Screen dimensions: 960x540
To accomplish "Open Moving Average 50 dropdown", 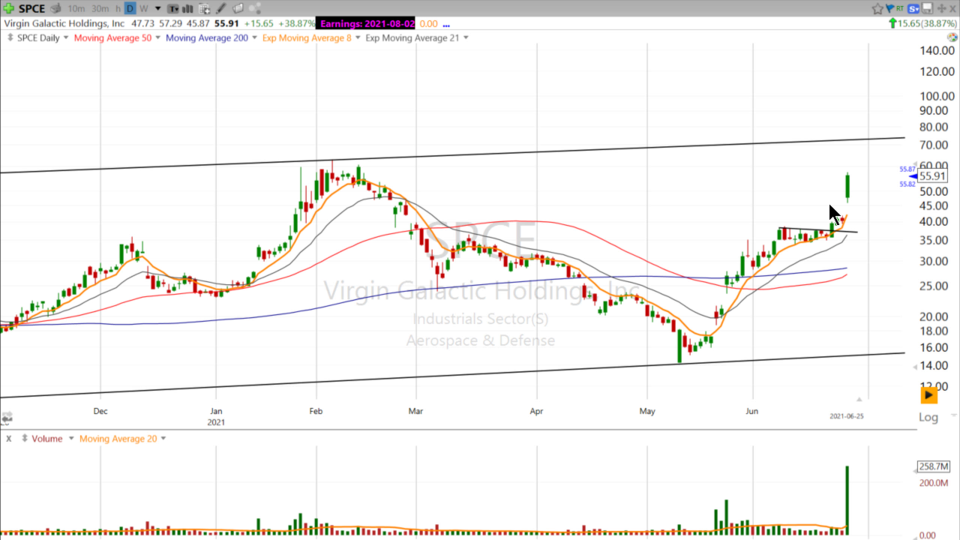I will coord(158,38).
